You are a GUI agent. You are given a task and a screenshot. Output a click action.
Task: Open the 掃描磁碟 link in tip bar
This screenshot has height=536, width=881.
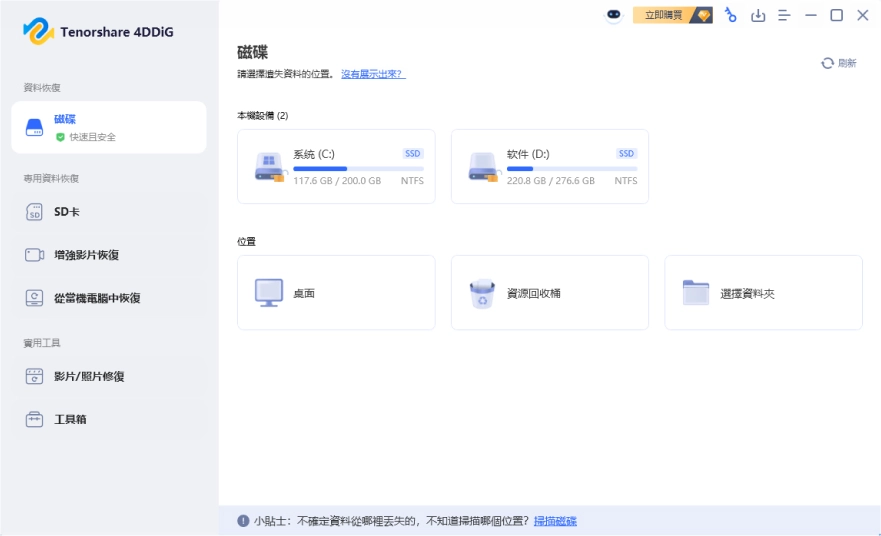click(x=555, y=521)
